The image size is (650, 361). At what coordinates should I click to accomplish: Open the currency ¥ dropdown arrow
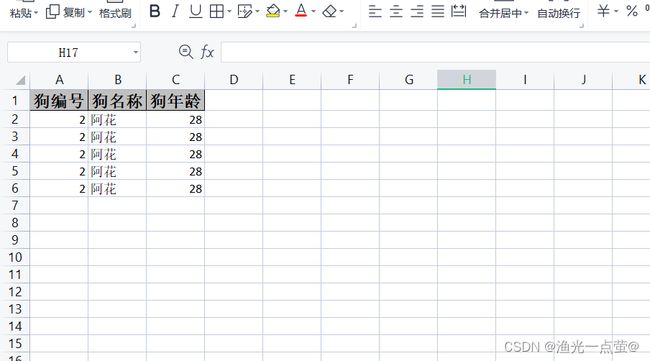(616, 11)
